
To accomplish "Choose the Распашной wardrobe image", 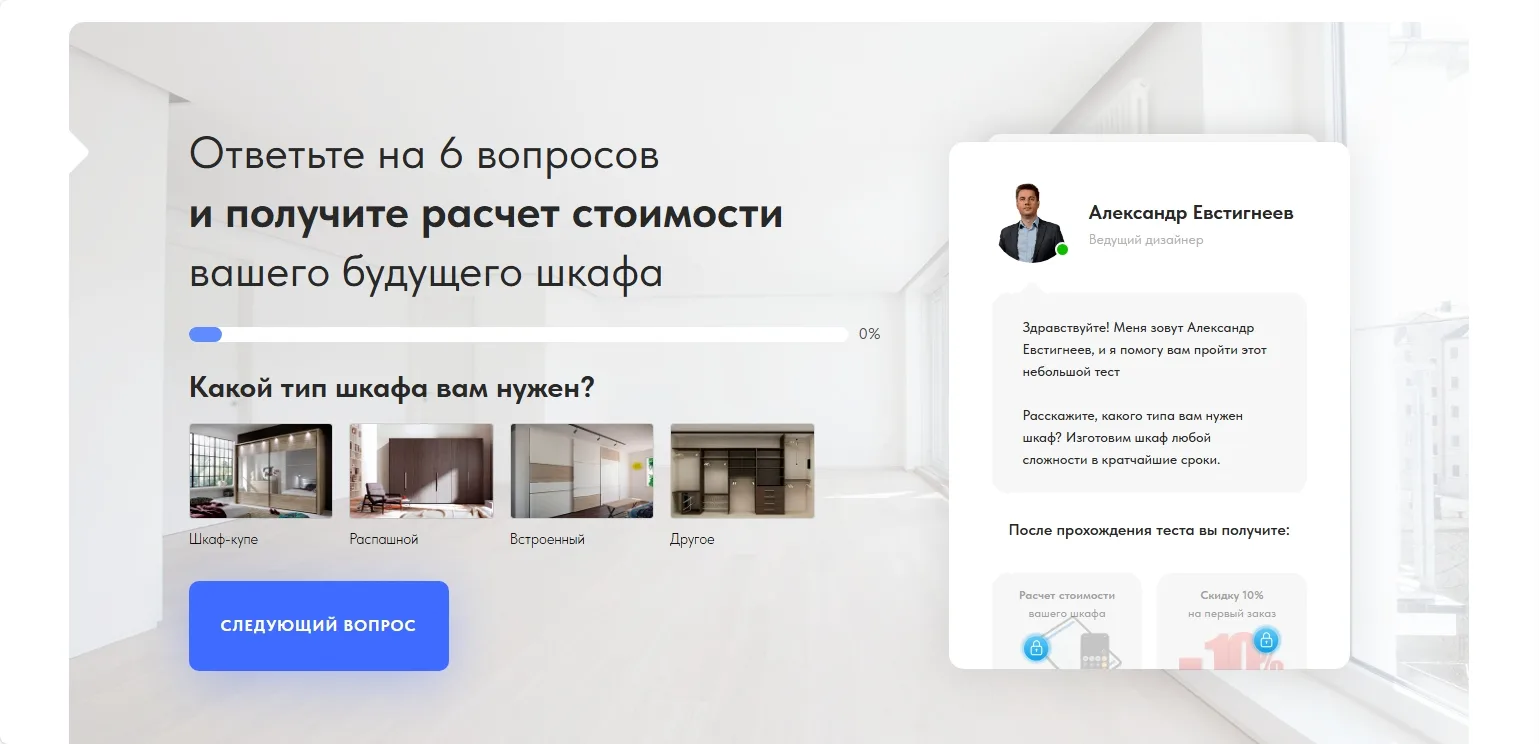I will (421, 471).
